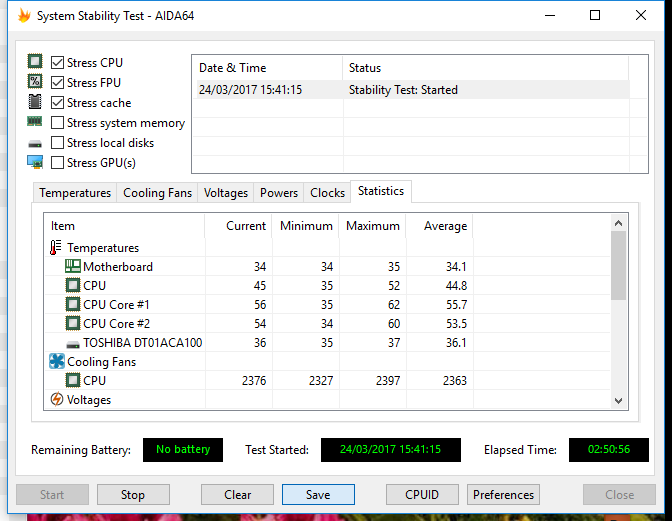Select the 'Stability Test: Started' log entry

403,90
